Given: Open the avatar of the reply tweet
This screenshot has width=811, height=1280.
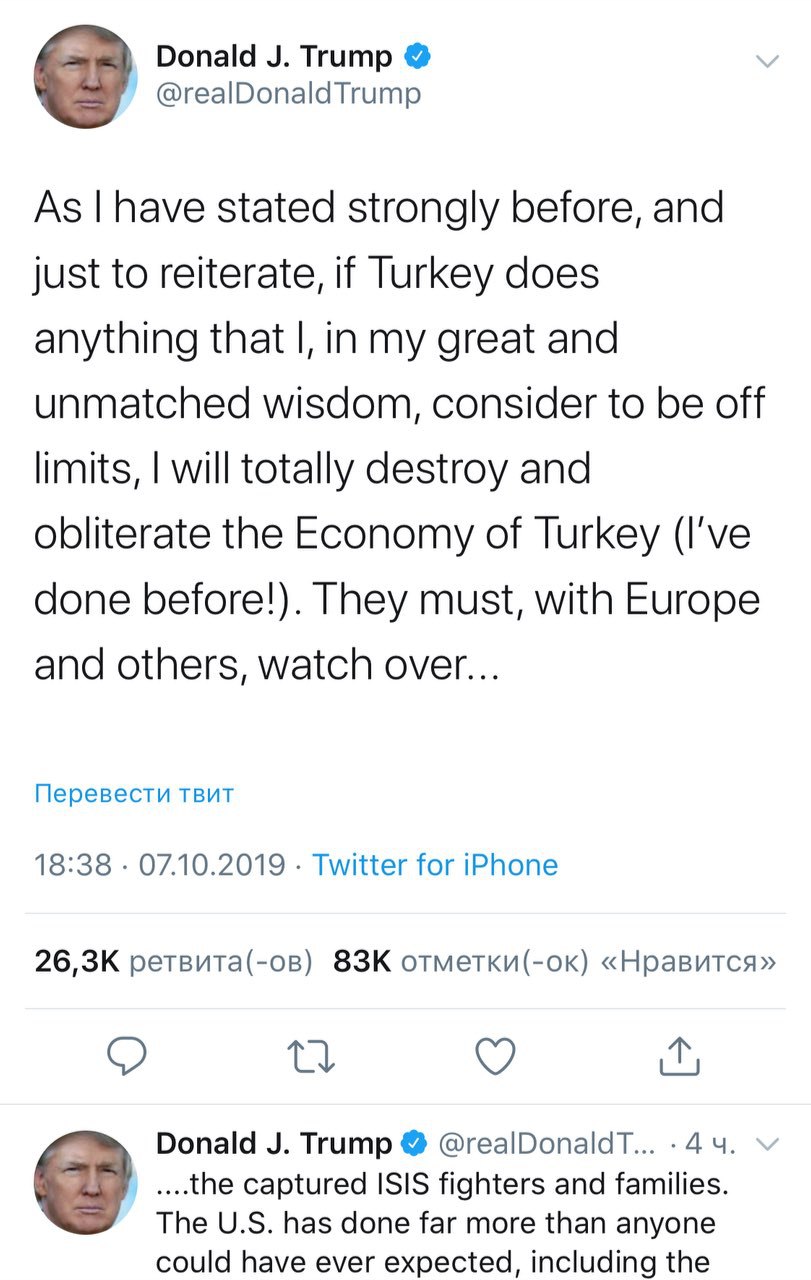Looking at the screenshot, I should point(85,1185).
